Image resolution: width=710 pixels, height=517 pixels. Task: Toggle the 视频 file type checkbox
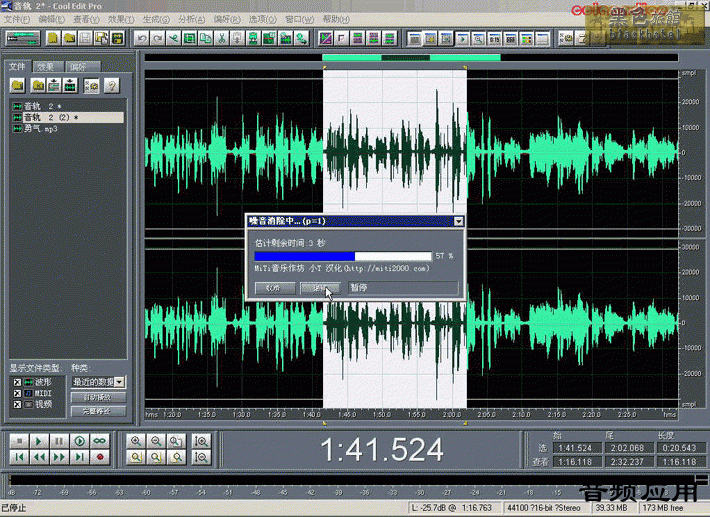(17, 404)
